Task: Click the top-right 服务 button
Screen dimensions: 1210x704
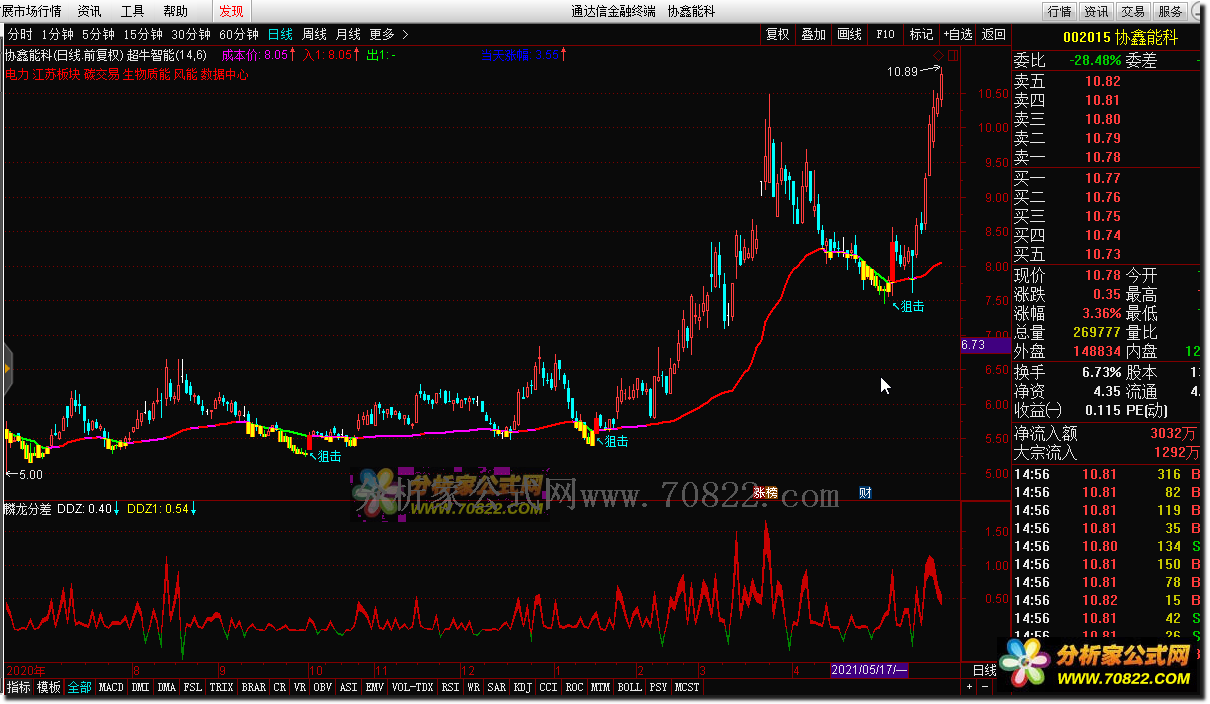Action: 1169,11
